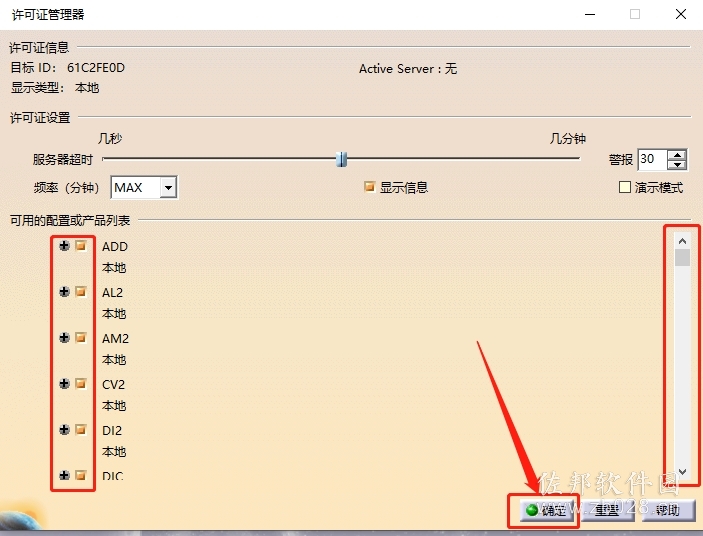
Task: Expand the ADD license entry
Action: 65,246
